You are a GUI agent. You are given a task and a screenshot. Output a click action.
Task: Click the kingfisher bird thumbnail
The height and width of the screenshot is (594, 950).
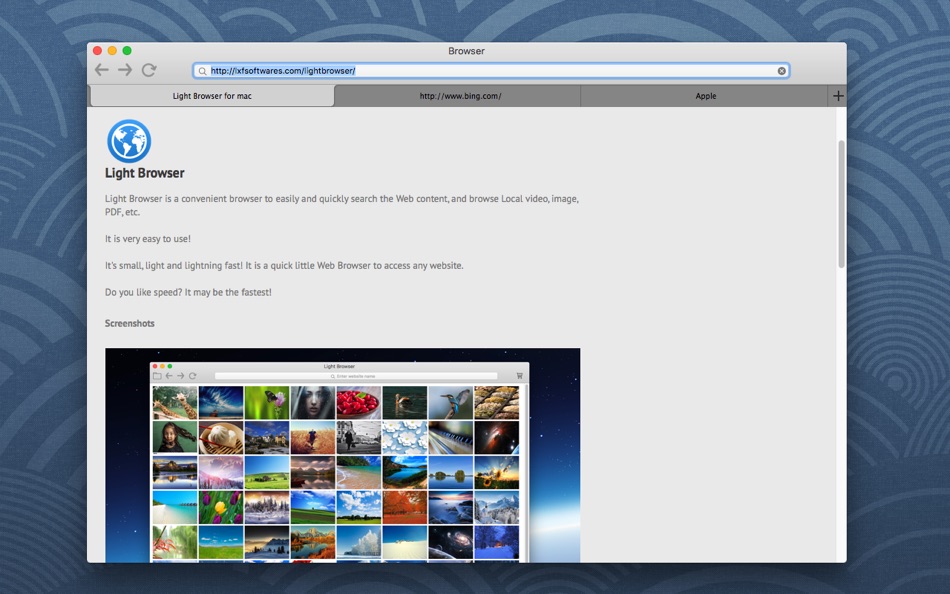pos(450,402)
